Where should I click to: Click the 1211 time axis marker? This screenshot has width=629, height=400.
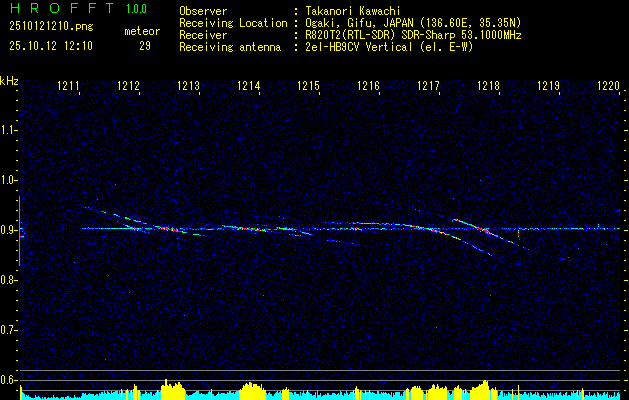[x=68, y=85]
